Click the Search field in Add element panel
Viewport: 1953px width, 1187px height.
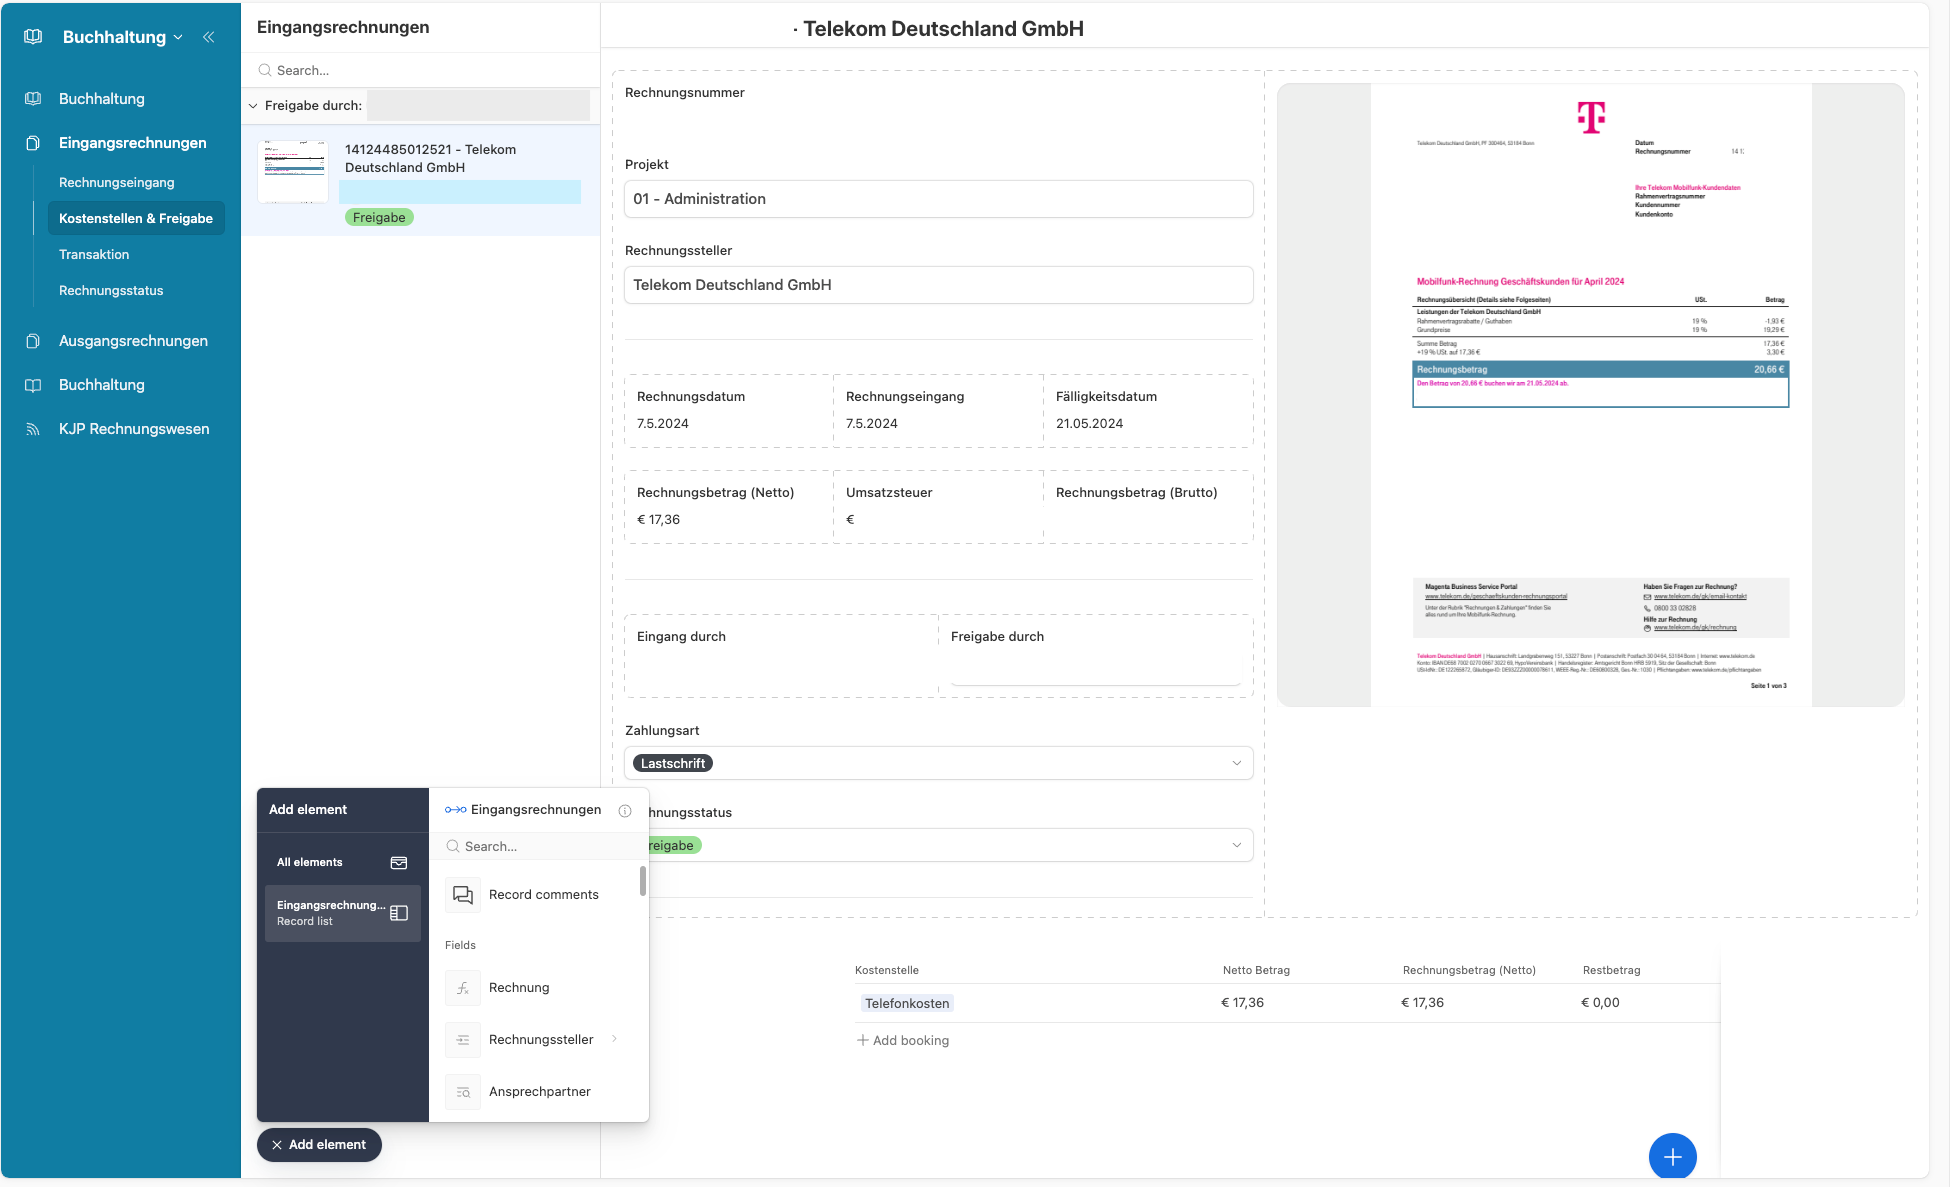tap(538, 846)
